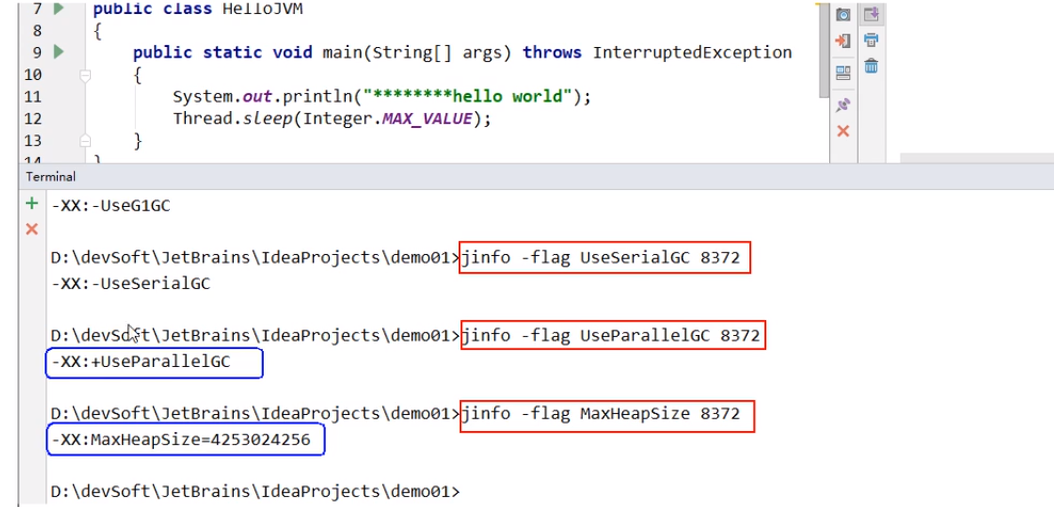This screenshot has height=507, width=1054.
Task: Collapse the code block at the line 10 fold marker
Action: [x=85, y=75]
